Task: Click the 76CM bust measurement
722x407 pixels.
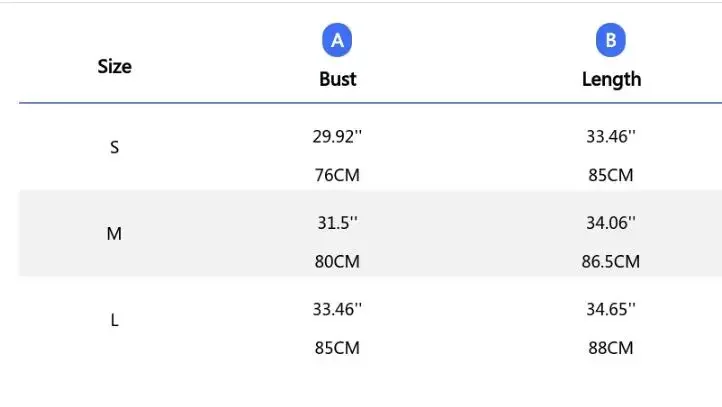Action: (337, 175)
